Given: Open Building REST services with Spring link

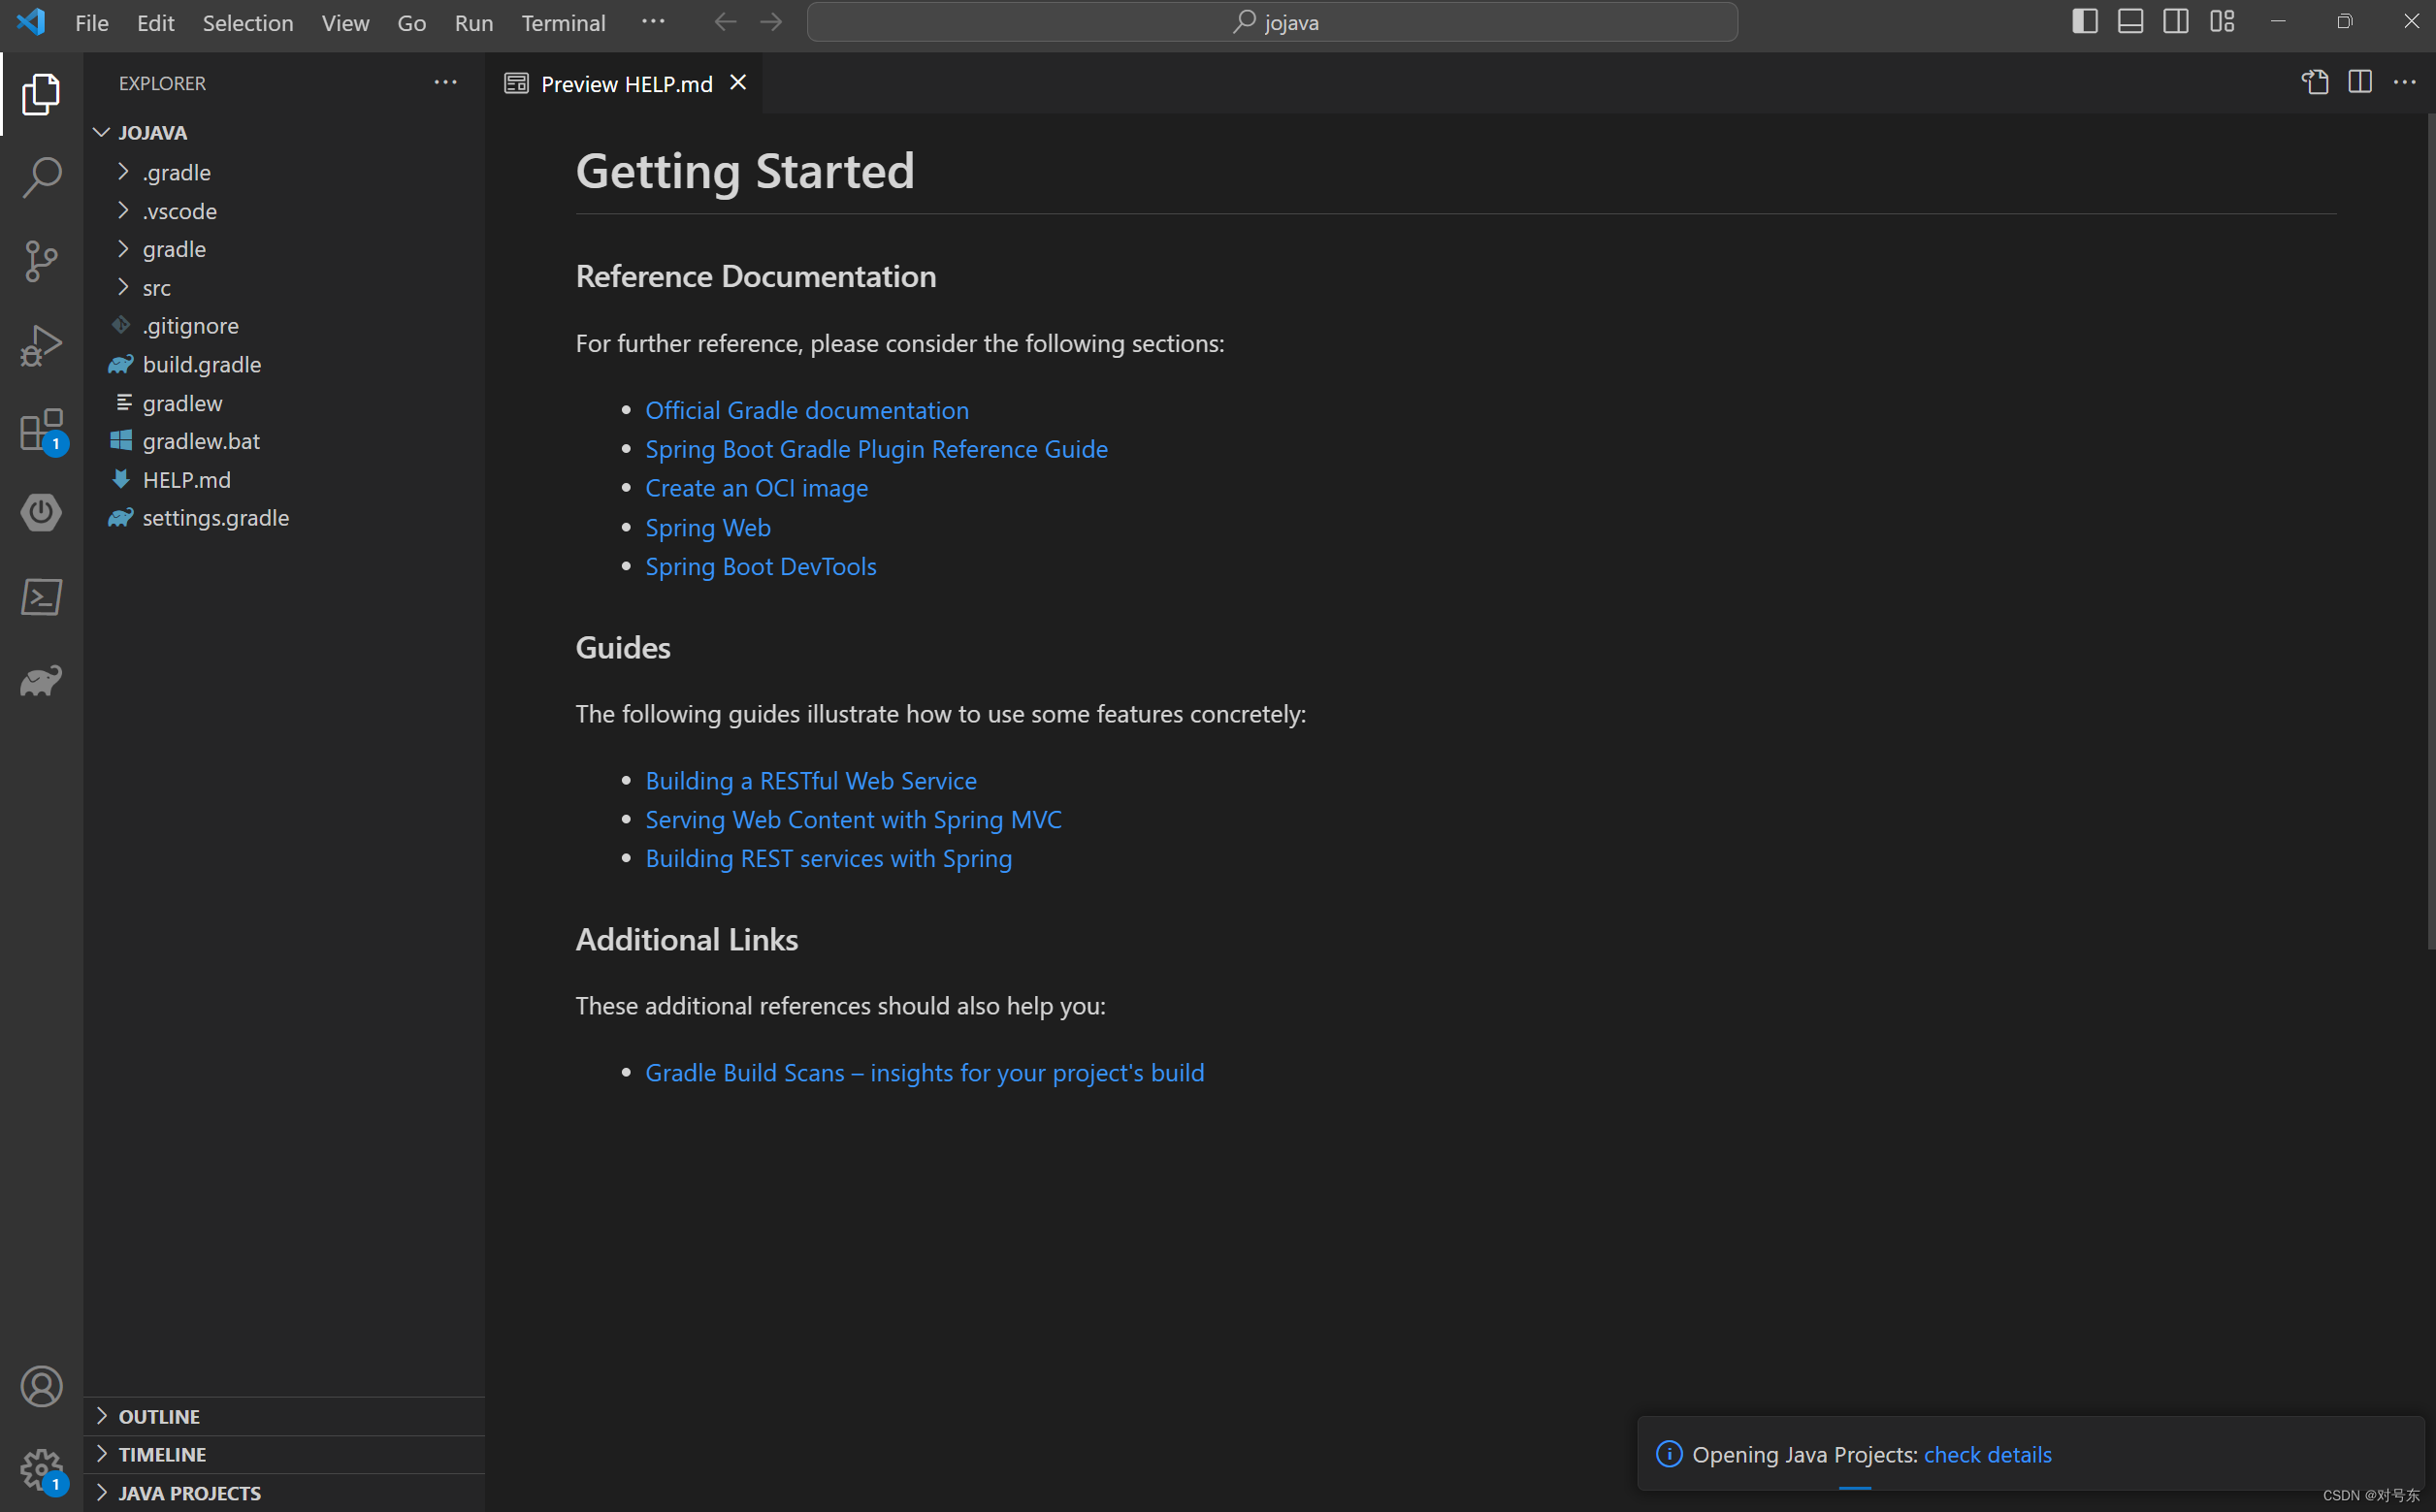Looking at the screenshot, I should pyautogui.click(x=828, y=858).
